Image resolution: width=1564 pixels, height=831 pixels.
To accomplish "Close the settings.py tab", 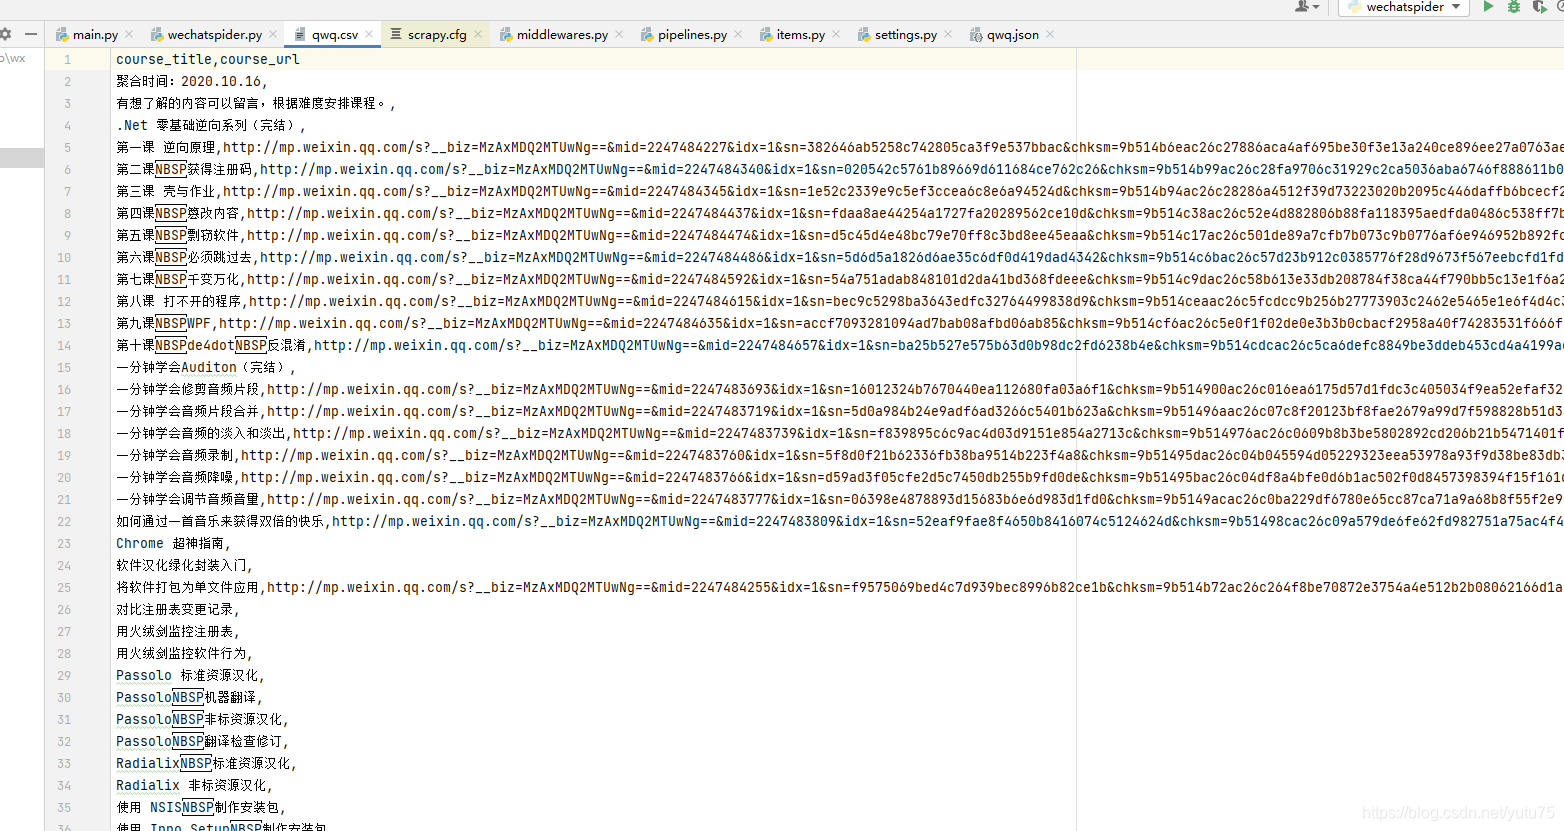I will tap(948, 34).
